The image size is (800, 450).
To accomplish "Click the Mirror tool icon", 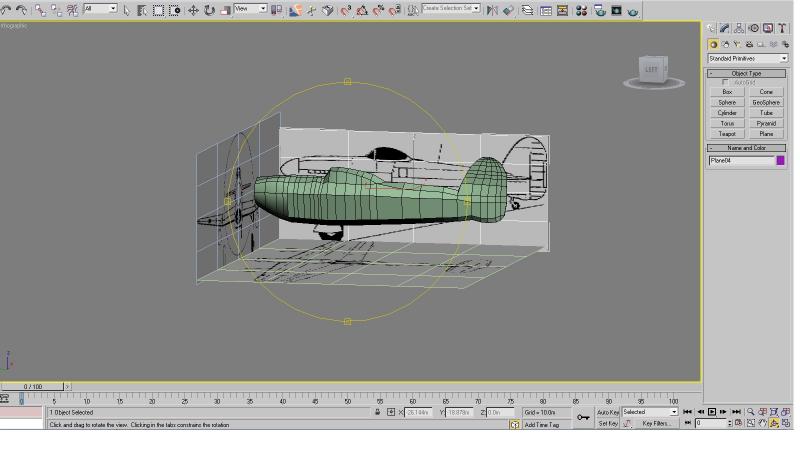I will [492, 10].
